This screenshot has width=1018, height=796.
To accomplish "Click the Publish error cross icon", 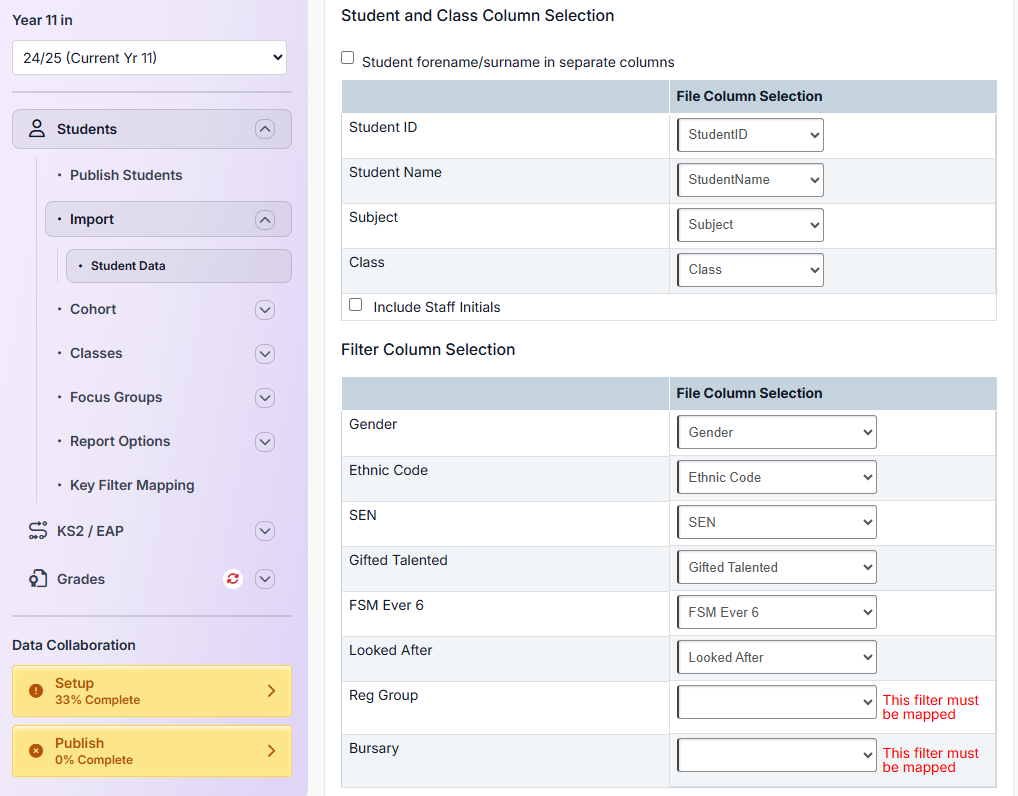I will click(x=36, y=751).
